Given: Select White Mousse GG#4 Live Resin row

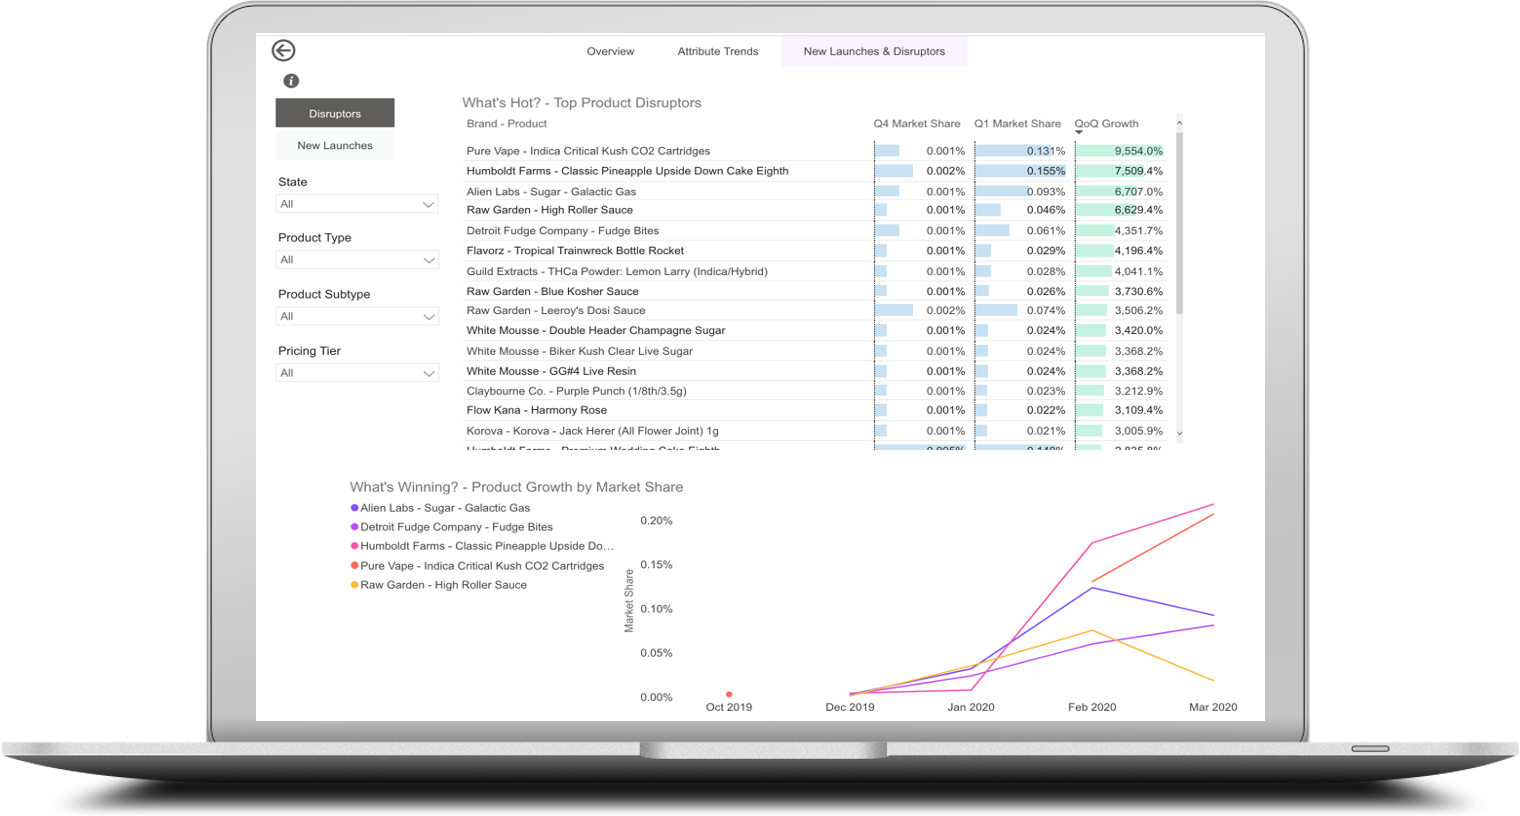Looking at the screenshot, I should point(815,371).
